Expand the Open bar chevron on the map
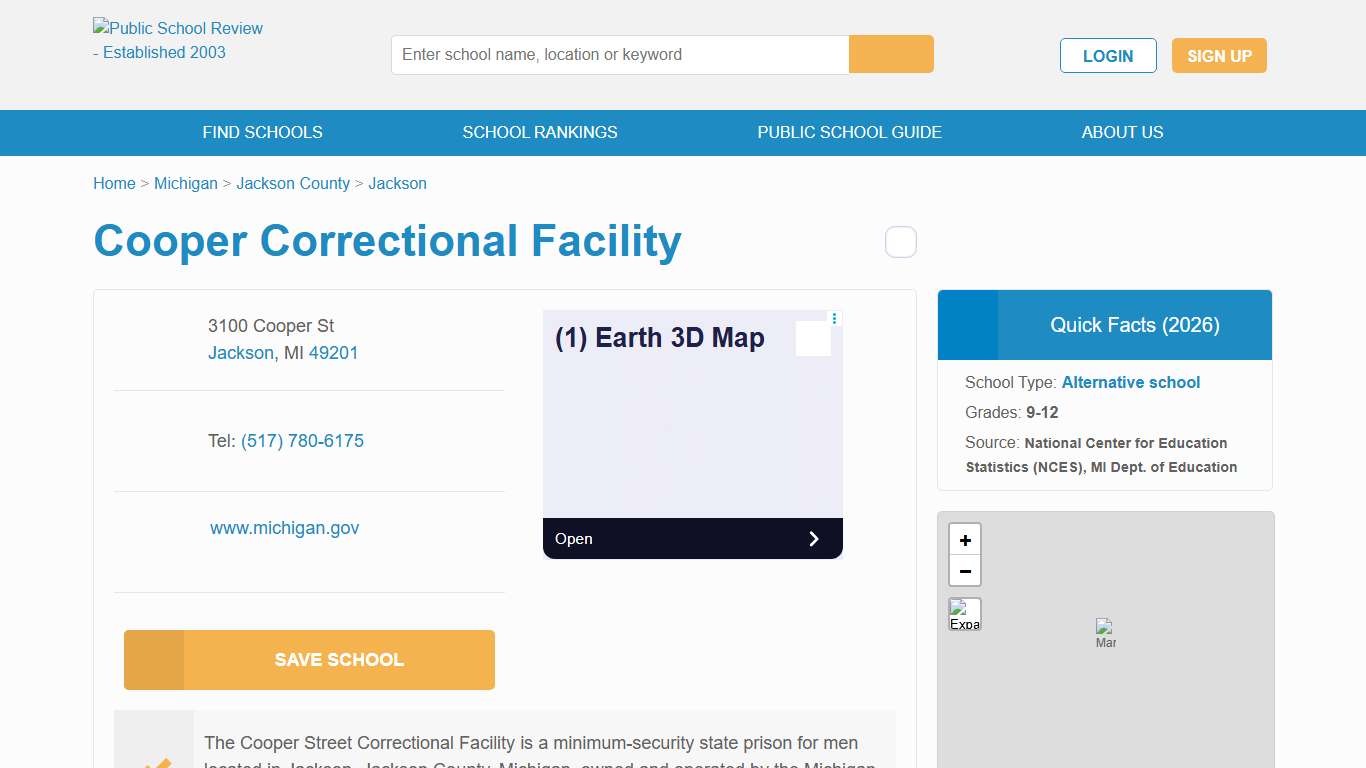The image size is (1366, 768). pyautogui.click(x=814, y=539)
